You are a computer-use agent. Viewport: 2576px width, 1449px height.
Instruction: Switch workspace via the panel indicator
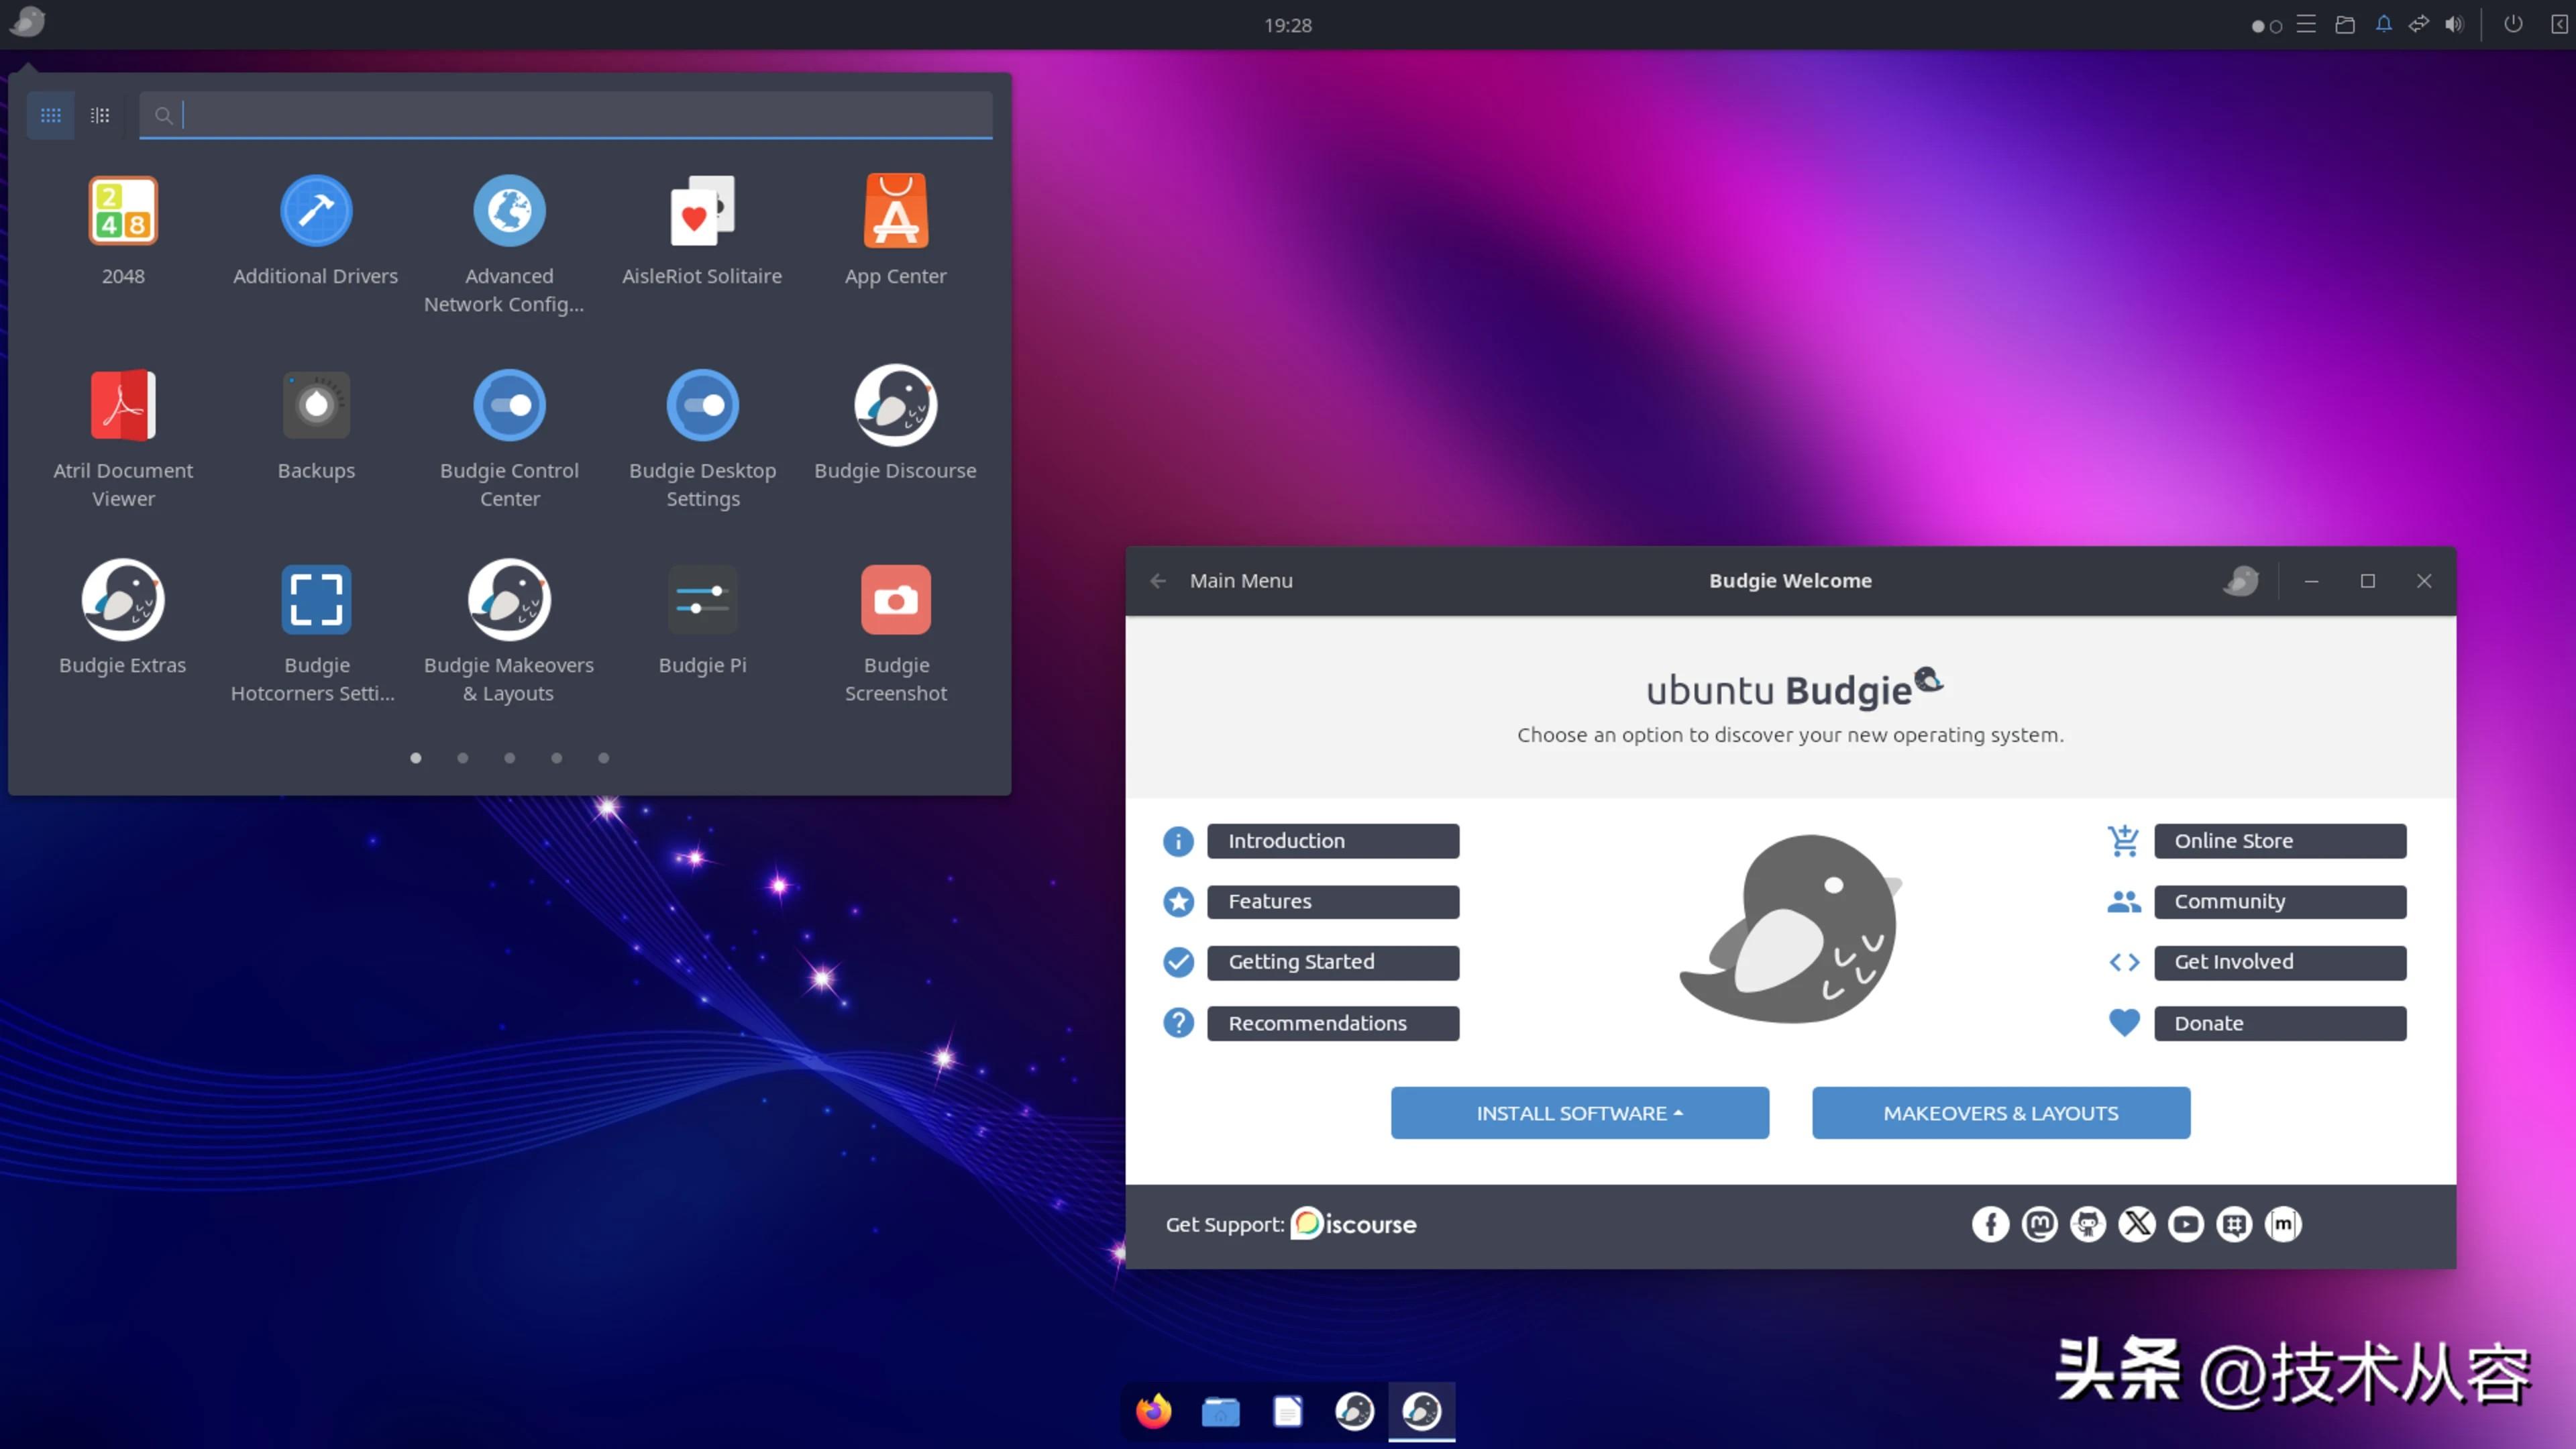(x=2266, y=26)
